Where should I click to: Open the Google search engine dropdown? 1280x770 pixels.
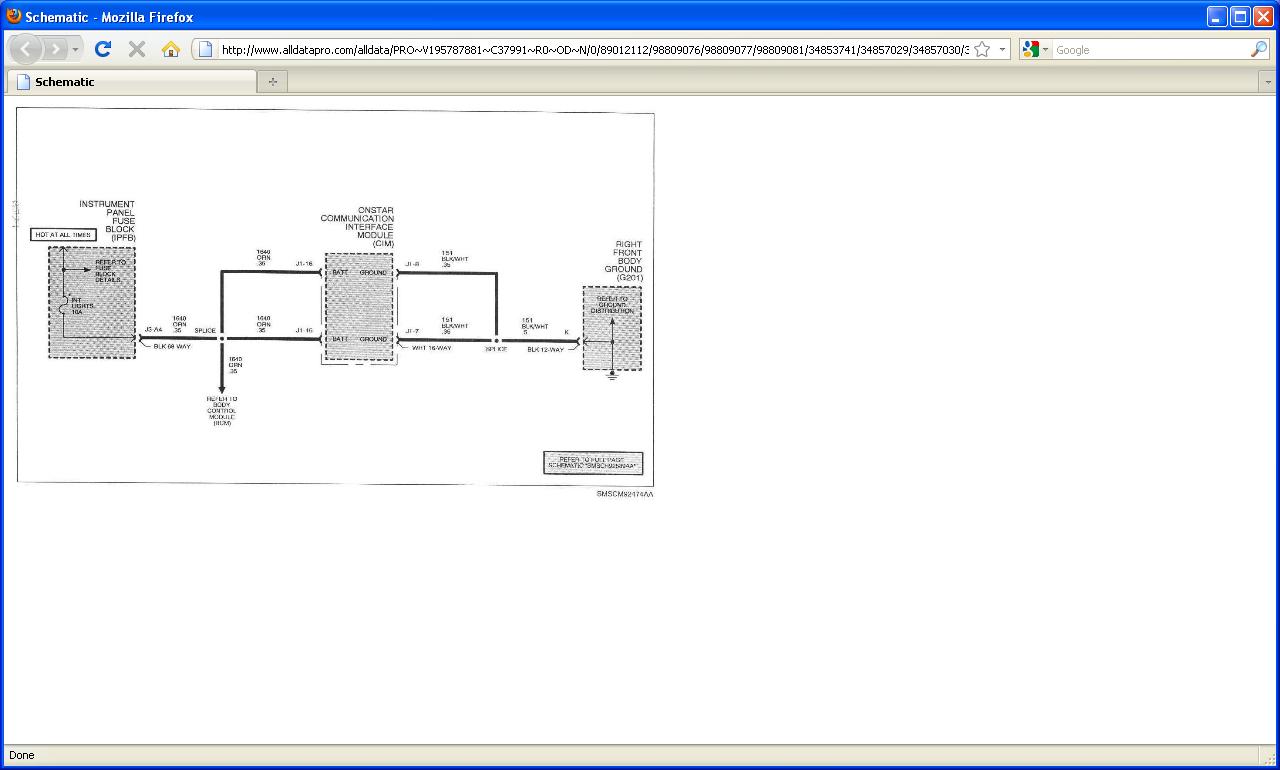click(x=1036, y=49)
